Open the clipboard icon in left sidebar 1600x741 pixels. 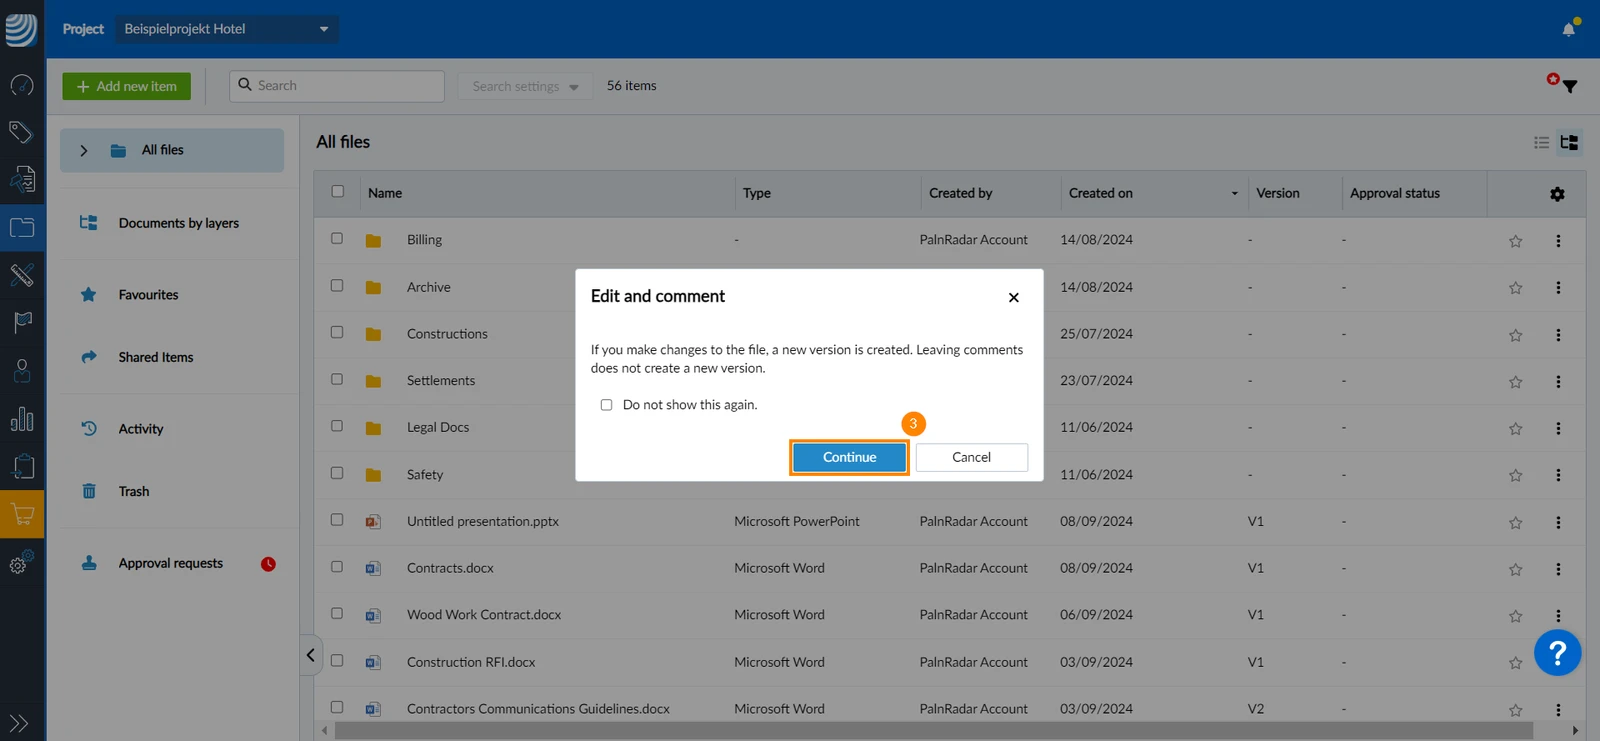tap(22, 466)
